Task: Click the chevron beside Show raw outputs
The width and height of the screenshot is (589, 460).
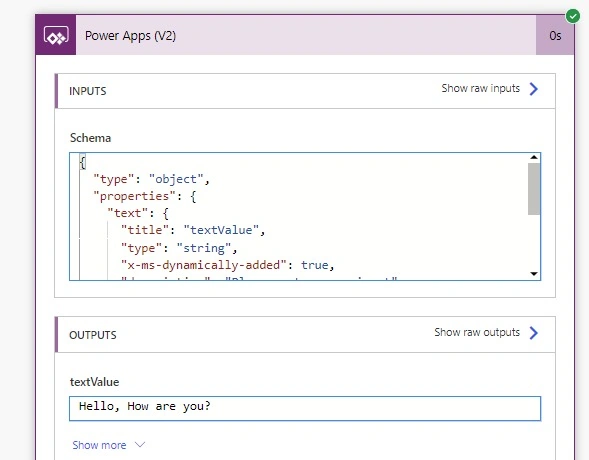Action: pos(533,333)
